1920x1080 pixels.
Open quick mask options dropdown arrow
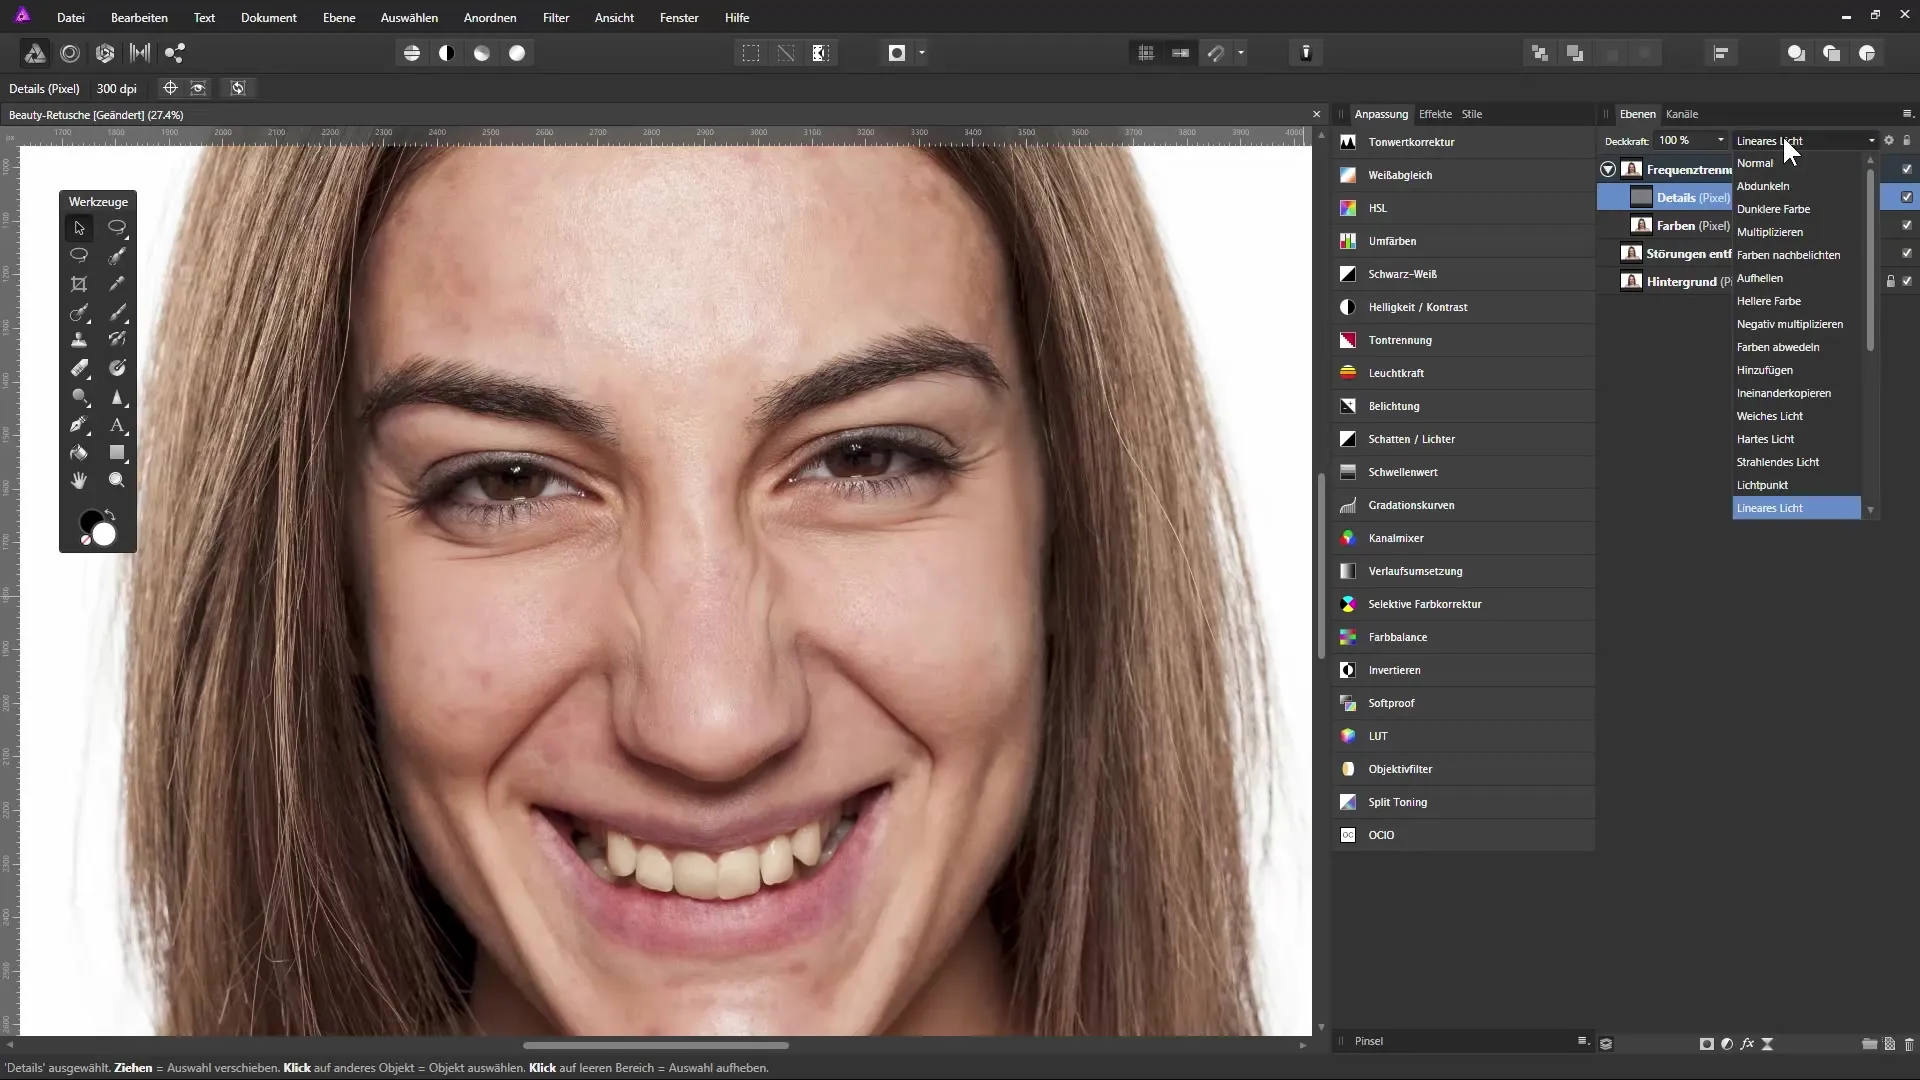pos(922,53)
